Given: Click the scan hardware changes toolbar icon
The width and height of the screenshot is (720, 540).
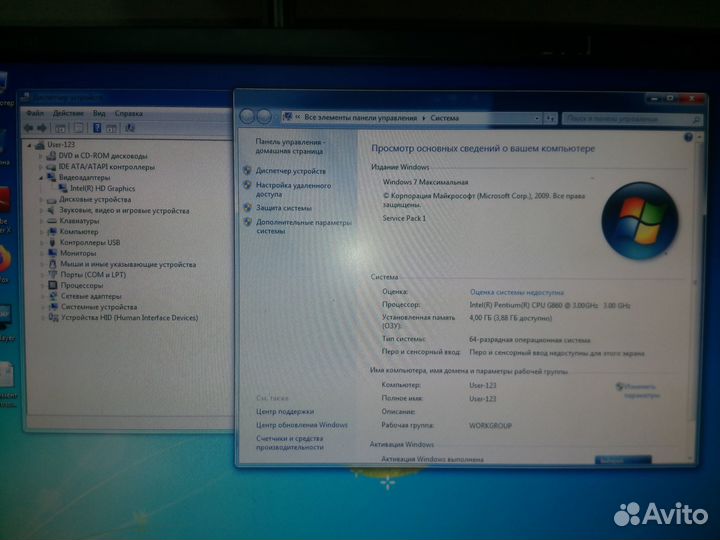Looking at the screenshot, I should point(130,128).
